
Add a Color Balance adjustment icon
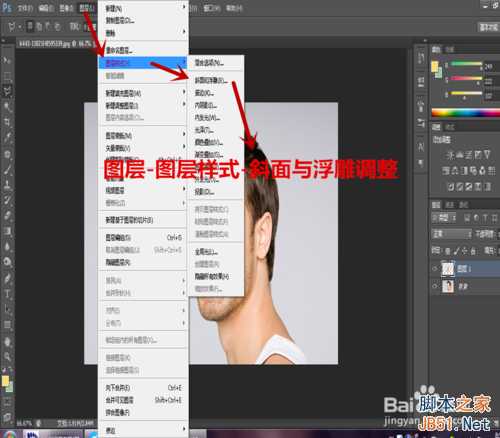455,171
